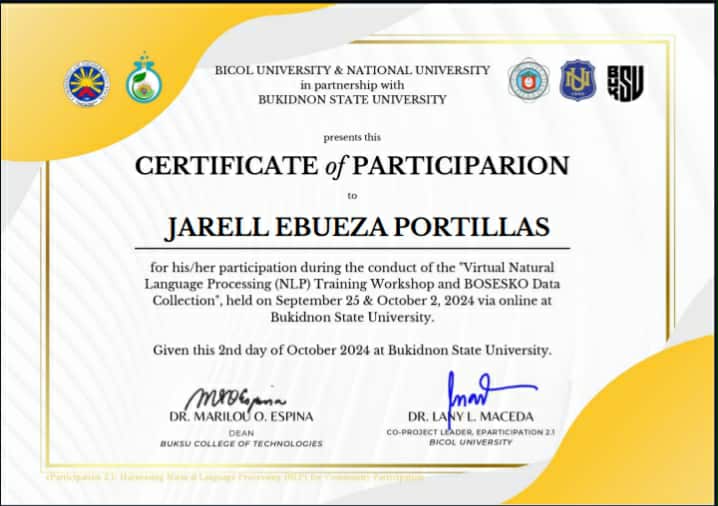Click the line with 'September 25 & October 2, 2024'
Screen dimensions: 718x506
pyautogui.click(x=352, y=300)
